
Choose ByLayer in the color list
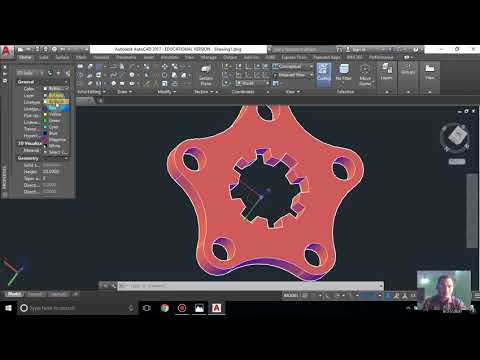pyautogui.click(x=56, y=95)
